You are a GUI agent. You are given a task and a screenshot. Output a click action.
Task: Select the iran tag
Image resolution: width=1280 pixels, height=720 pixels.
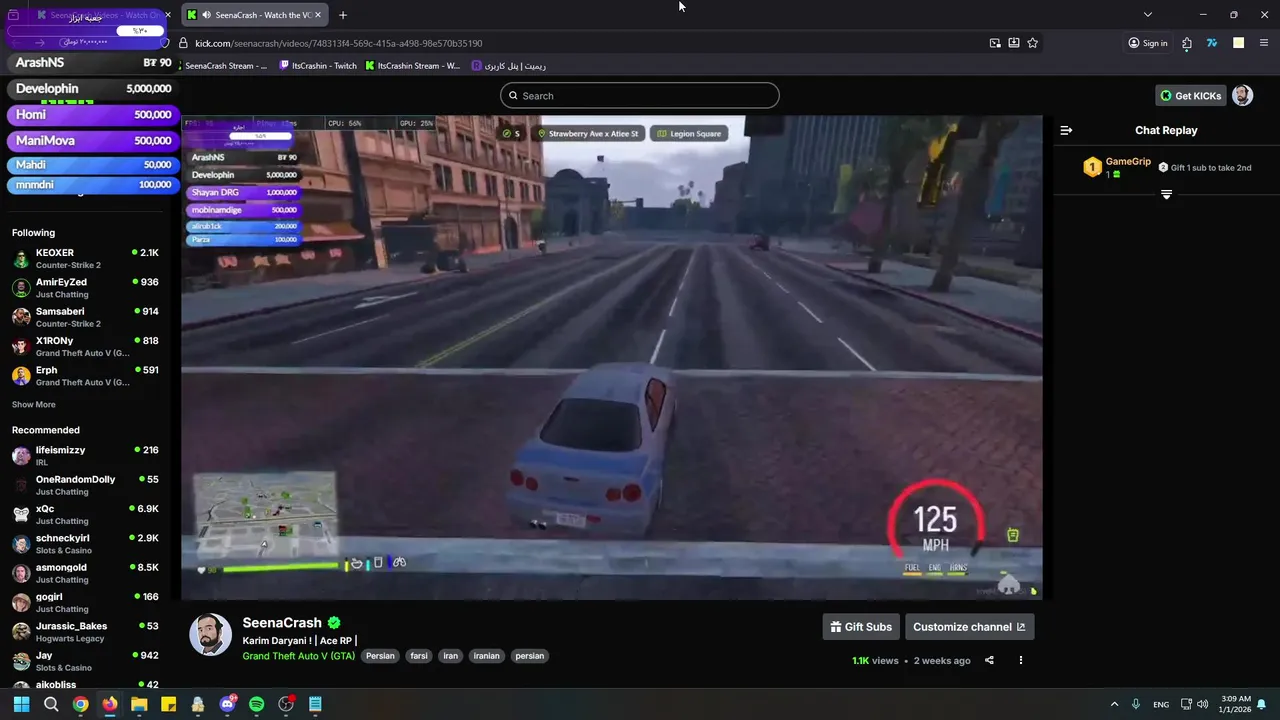tap(451, 656)
